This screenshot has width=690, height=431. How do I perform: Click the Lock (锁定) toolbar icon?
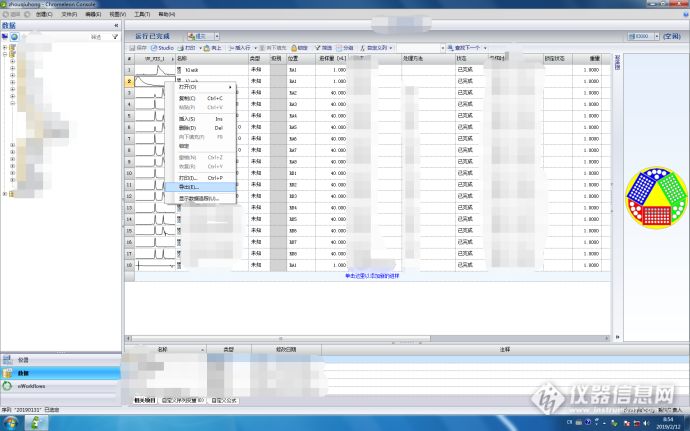coord(300,48)
